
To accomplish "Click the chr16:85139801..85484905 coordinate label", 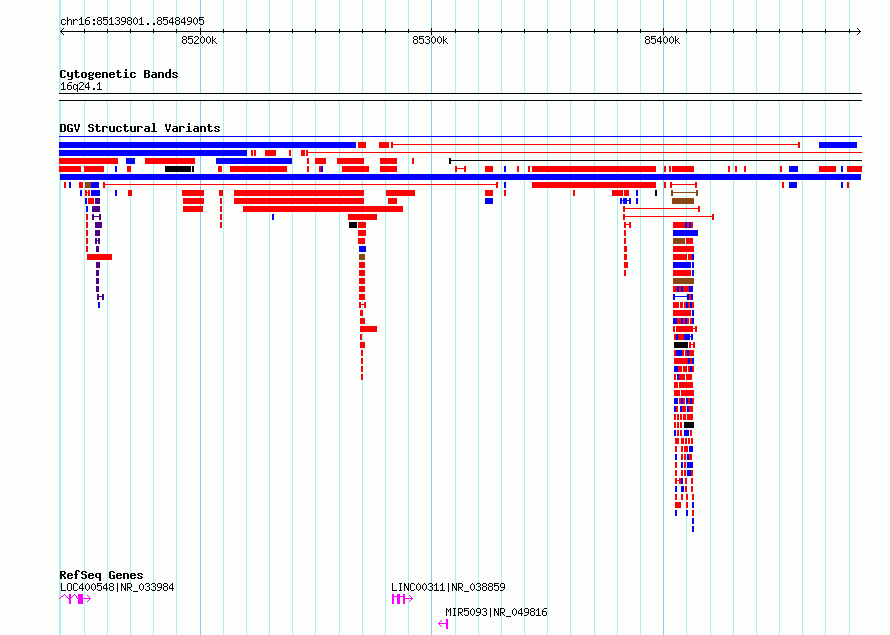I will (x=132, y=22).
